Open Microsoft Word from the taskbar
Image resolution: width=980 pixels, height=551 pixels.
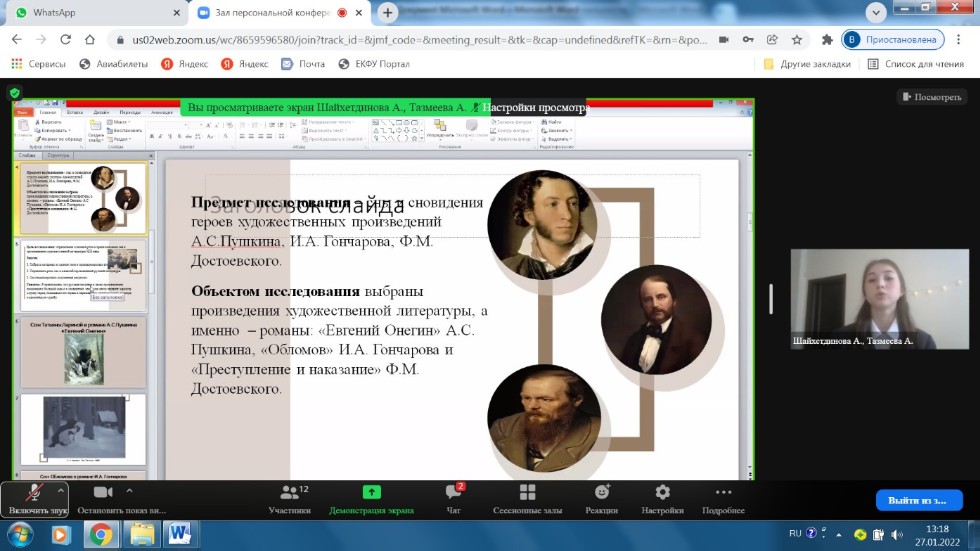pyautogui.click(x=180, y=535)
